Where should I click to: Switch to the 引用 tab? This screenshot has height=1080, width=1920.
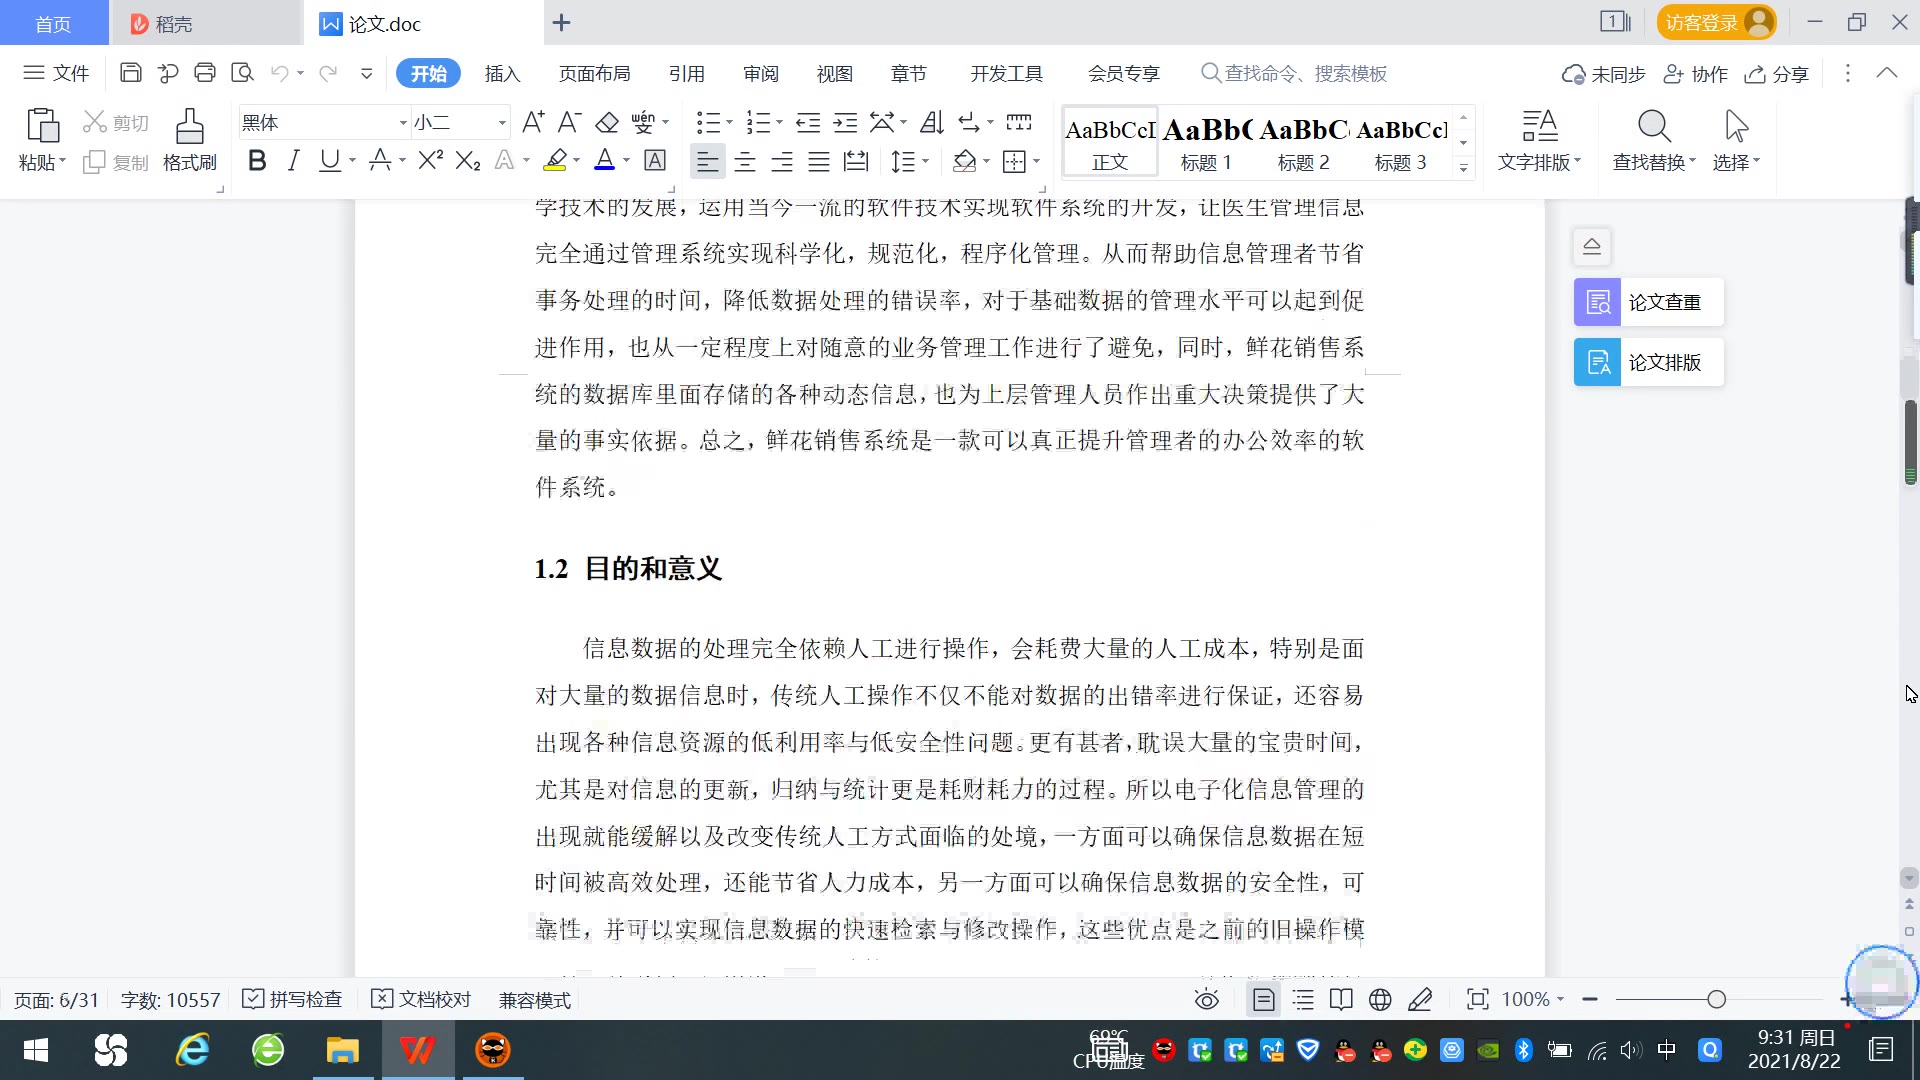pos(687,73)
